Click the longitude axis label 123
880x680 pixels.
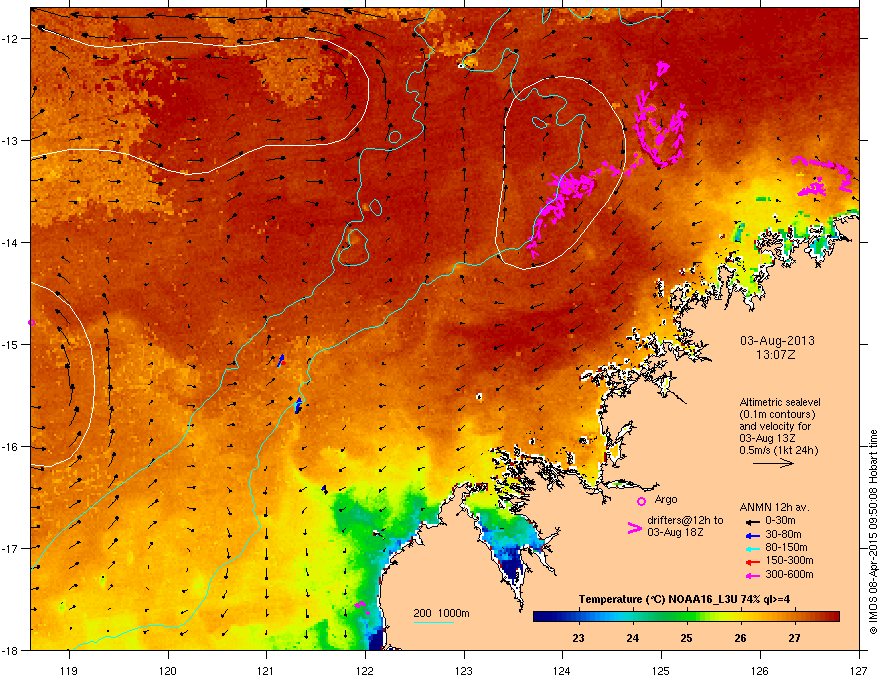point(464,671)
